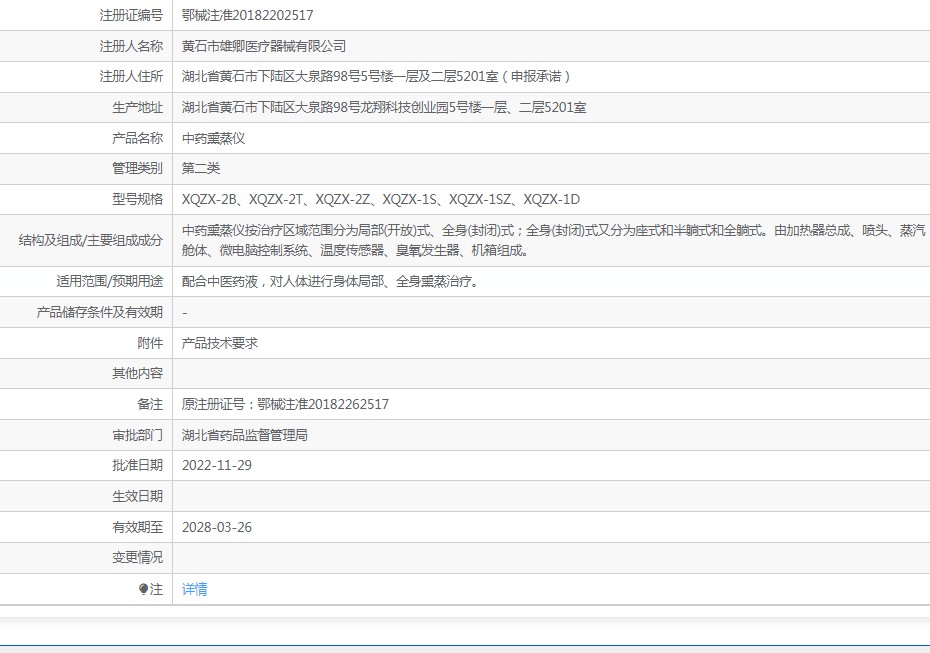Click the 注册人住所 label

131,77
